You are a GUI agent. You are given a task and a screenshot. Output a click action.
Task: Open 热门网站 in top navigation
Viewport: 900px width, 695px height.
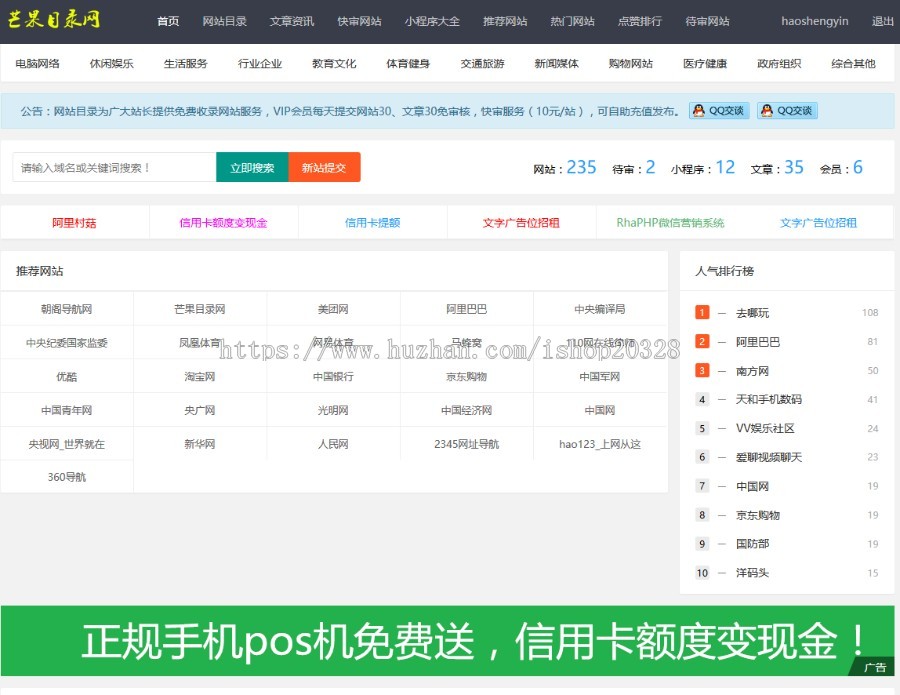point(573,21)
